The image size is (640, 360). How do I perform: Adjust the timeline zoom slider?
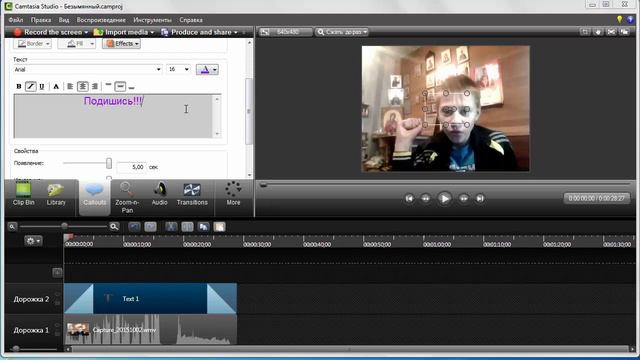[64, 226]
